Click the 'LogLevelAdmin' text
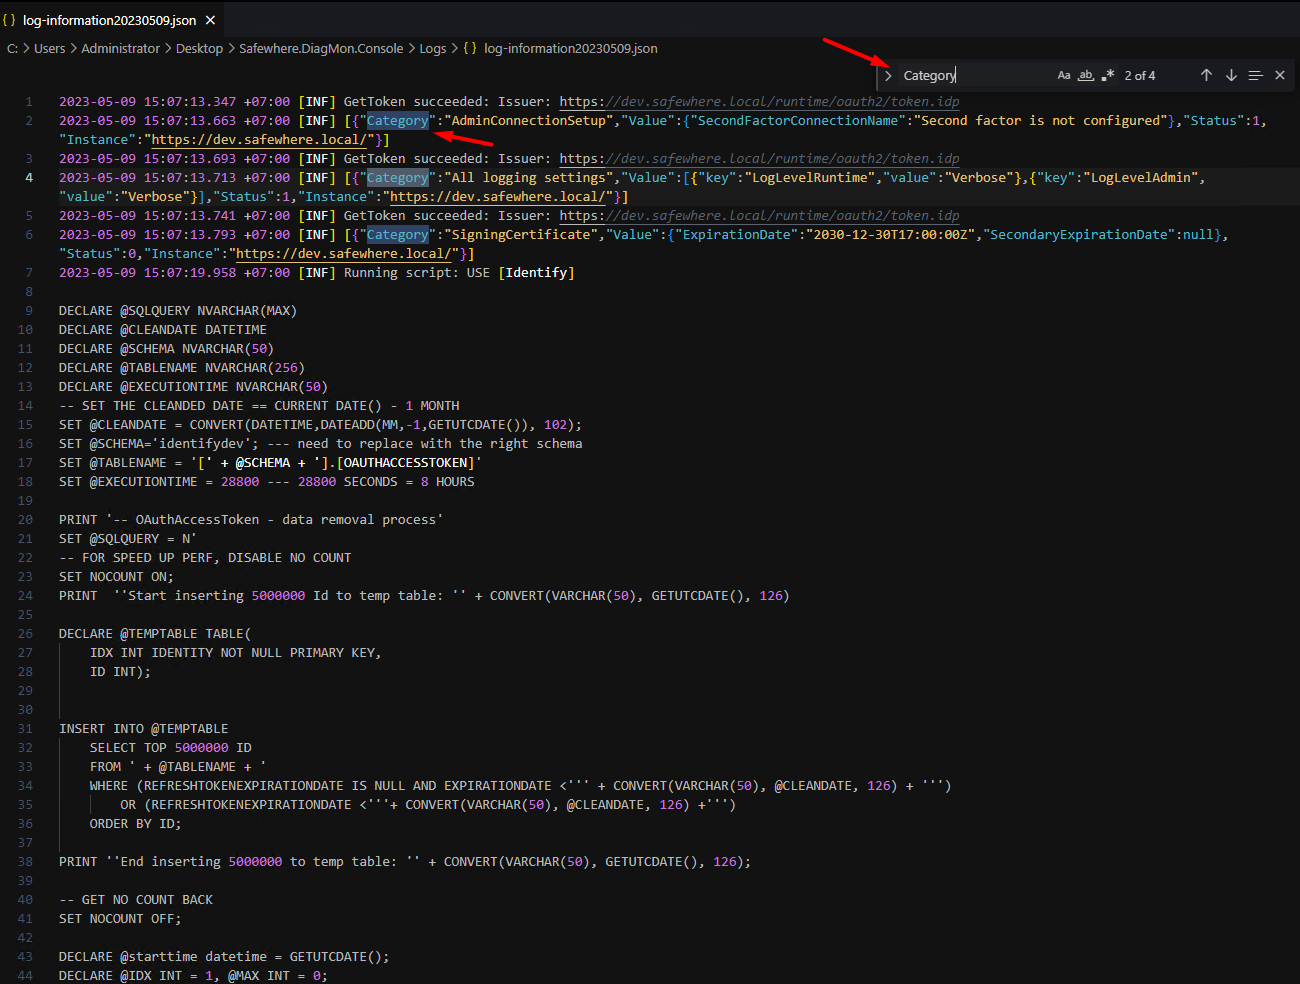The image size is (1300, 984). click(x=1144, y=177)
